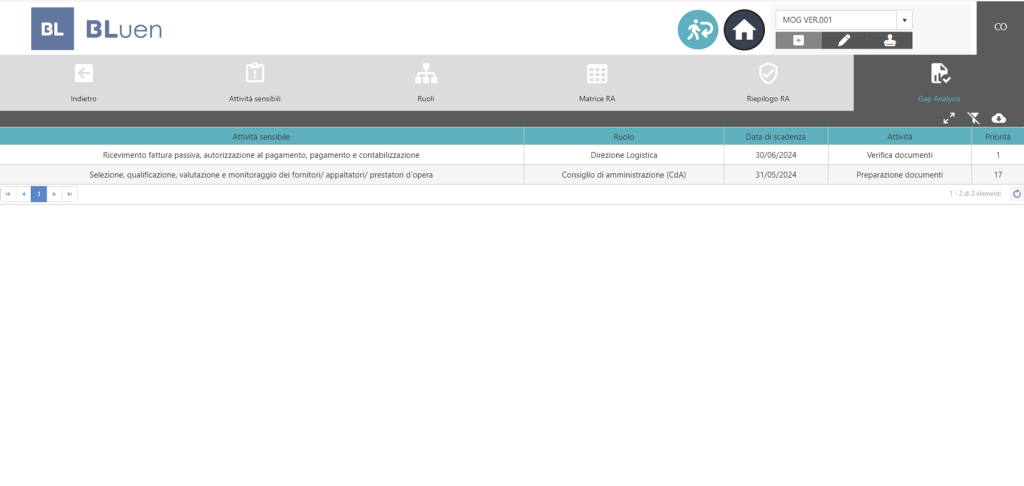Image resolution: width=1024 pixels, height=486 pixels.
Task: Sort by Priorità column header
Action: point(998,137)
